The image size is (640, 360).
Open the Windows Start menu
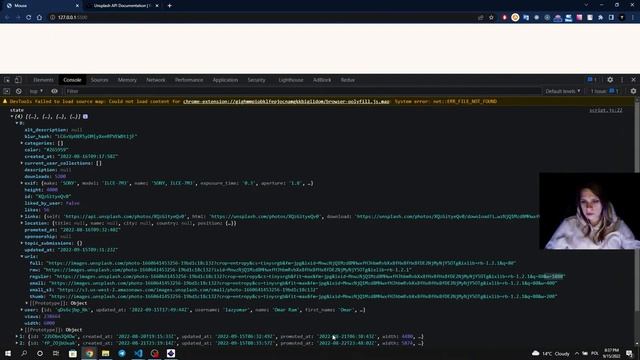[x=8, y=353]
